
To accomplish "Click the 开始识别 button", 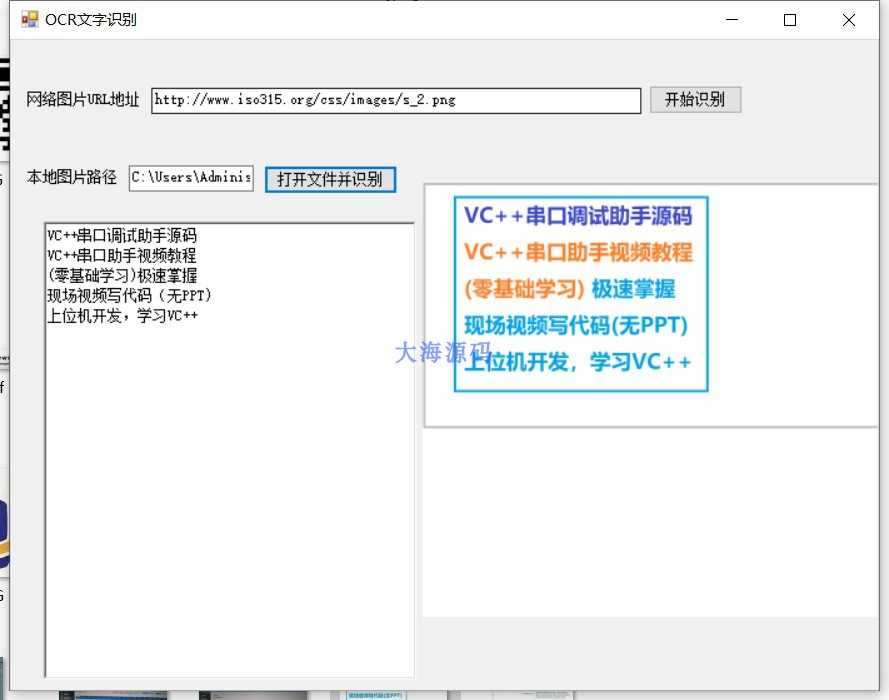I will [695, 100].
